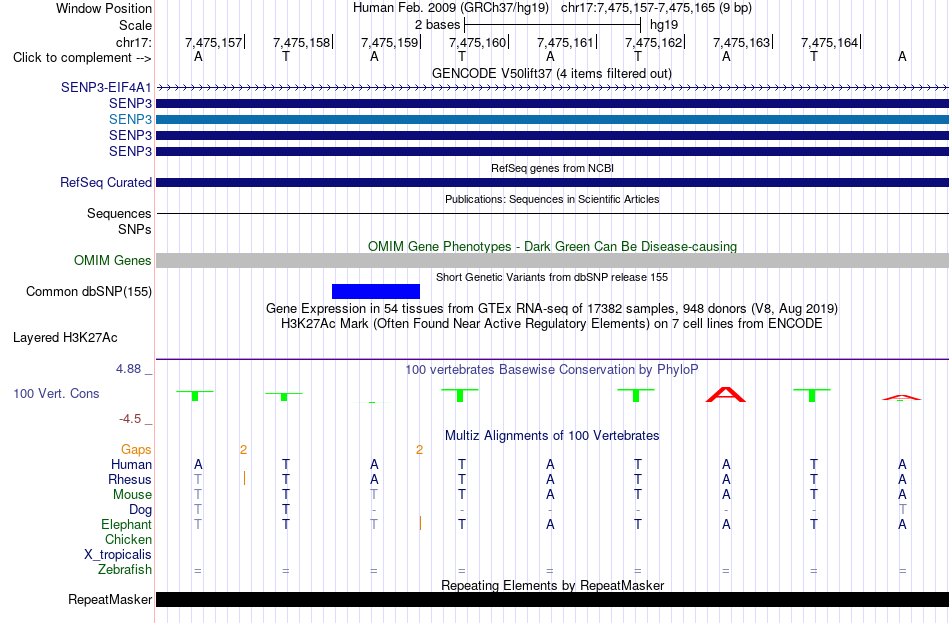Image resolution: width=950 pixels, height=623 pixels.
Task: Click the black RepeatMasker bar
Action: [x=552, y=599]
